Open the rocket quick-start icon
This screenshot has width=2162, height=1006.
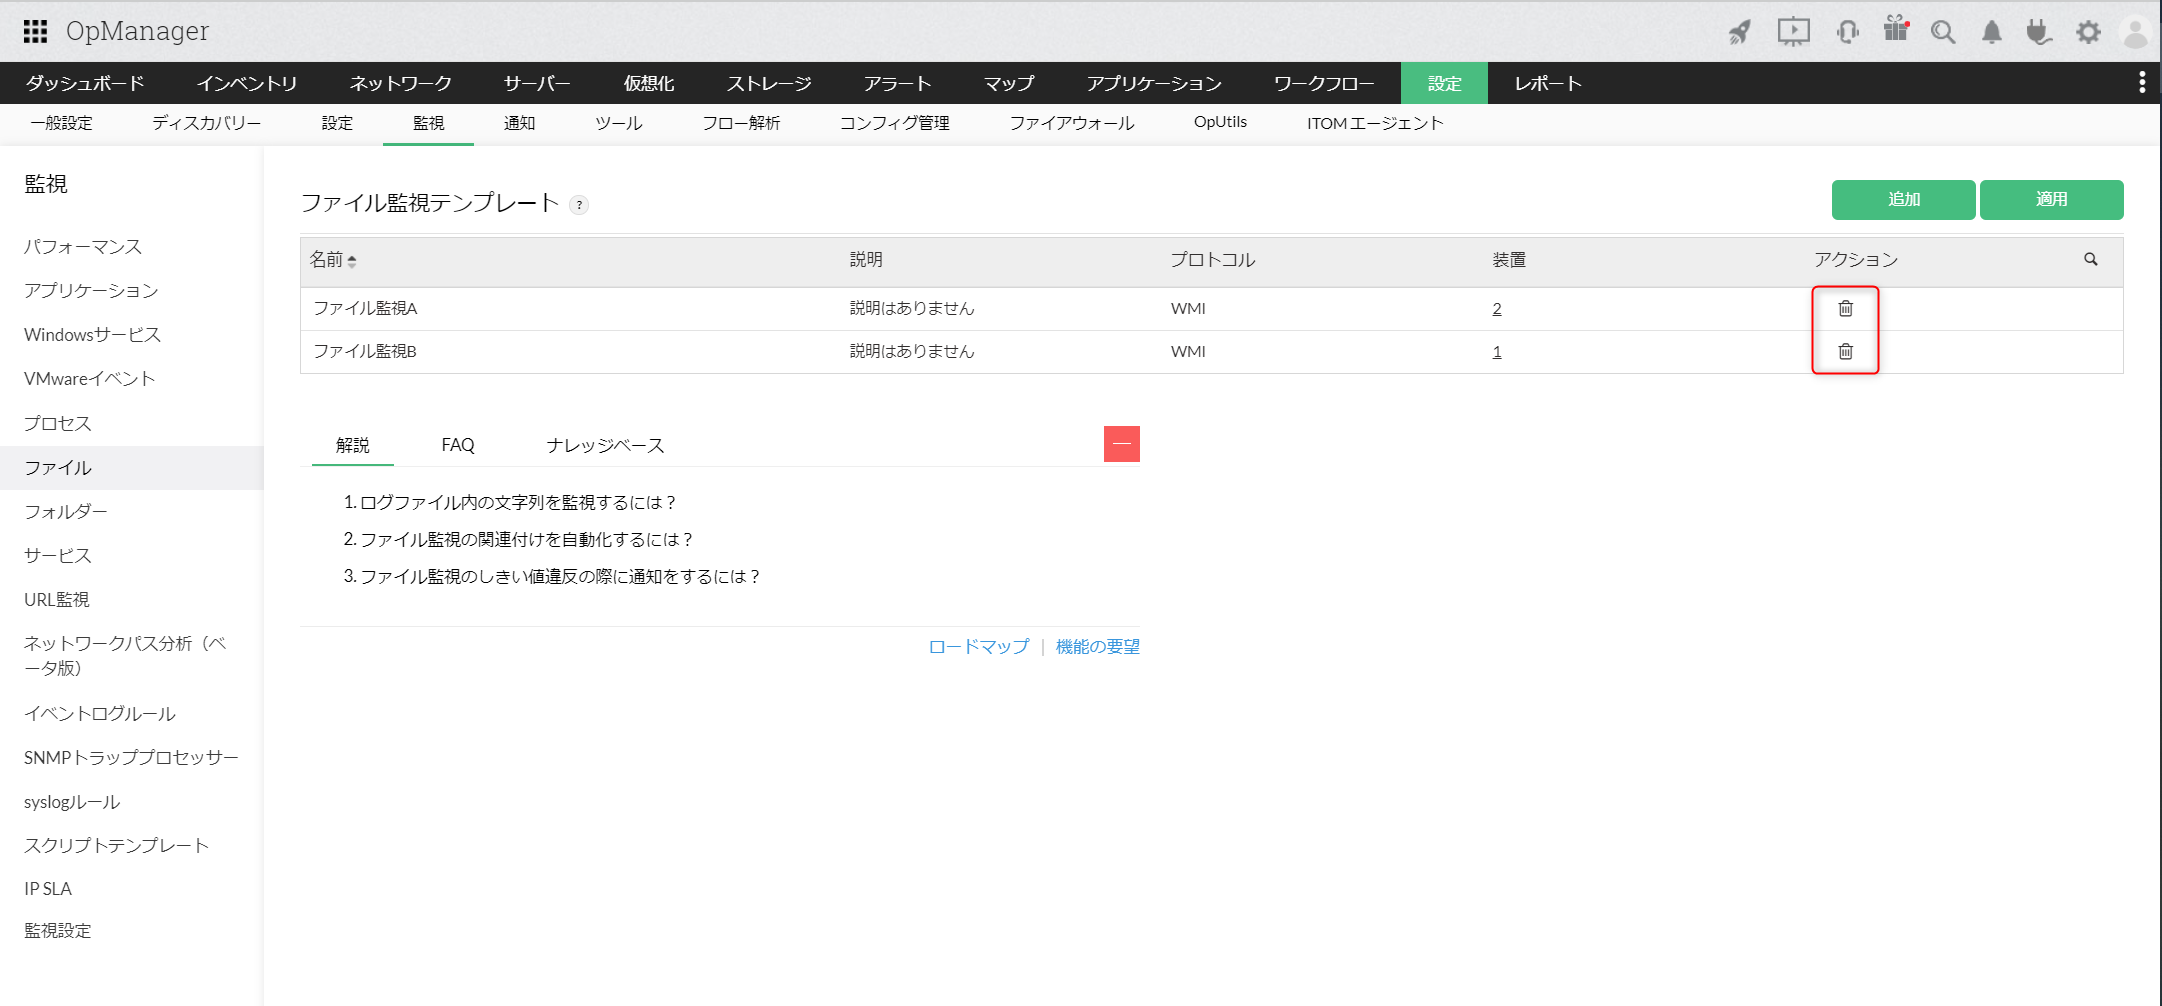pyautogui.click(x=1739, y=31)
